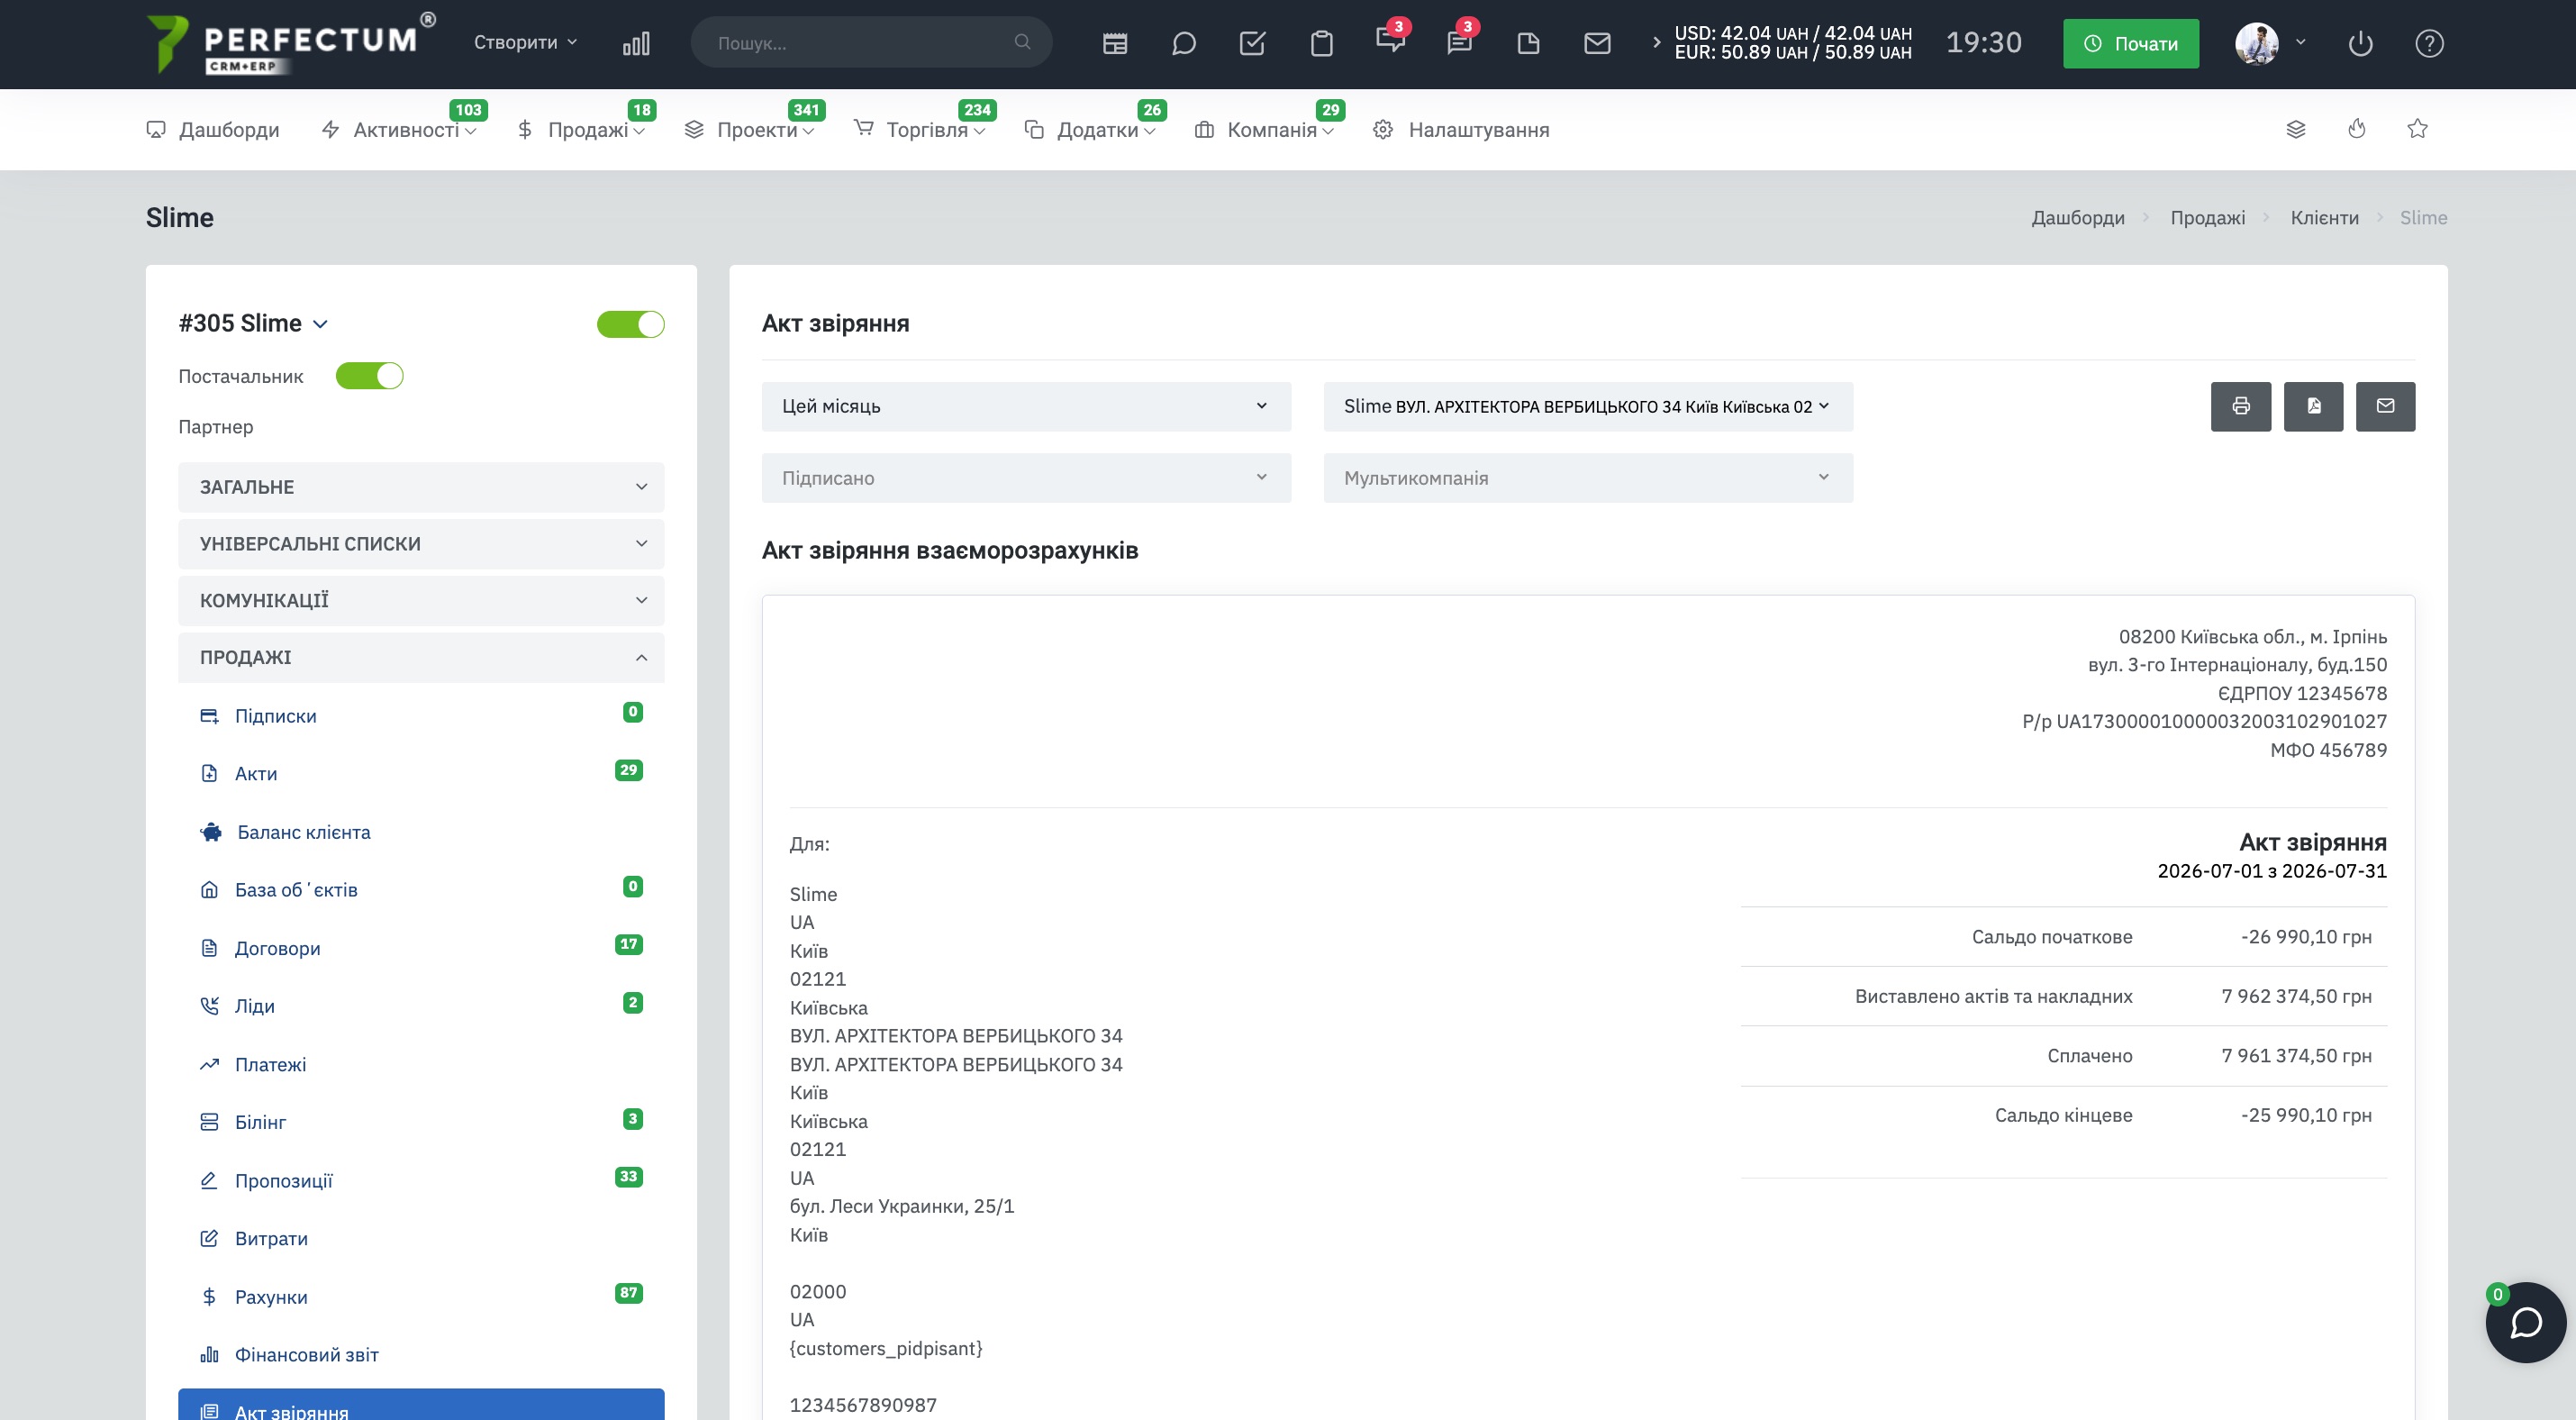2576x1420 pixels.
Task: Open the help question mark icon
Action: (x=2429, y=43)
